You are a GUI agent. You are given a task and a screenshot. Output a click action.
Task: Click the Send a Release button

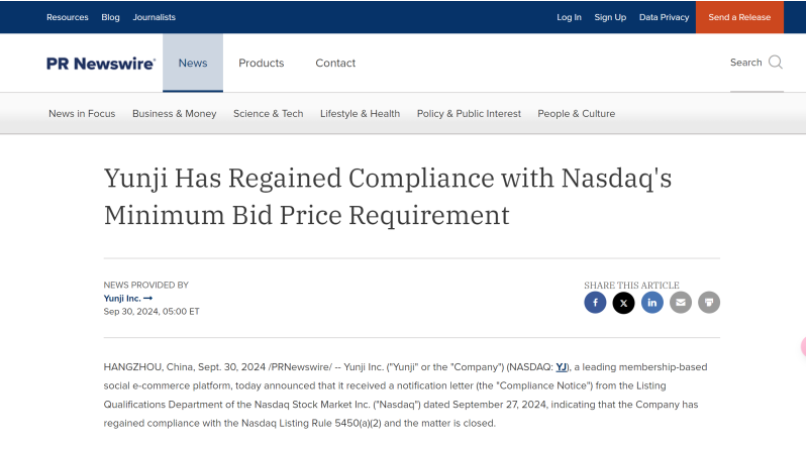point(739,17)
